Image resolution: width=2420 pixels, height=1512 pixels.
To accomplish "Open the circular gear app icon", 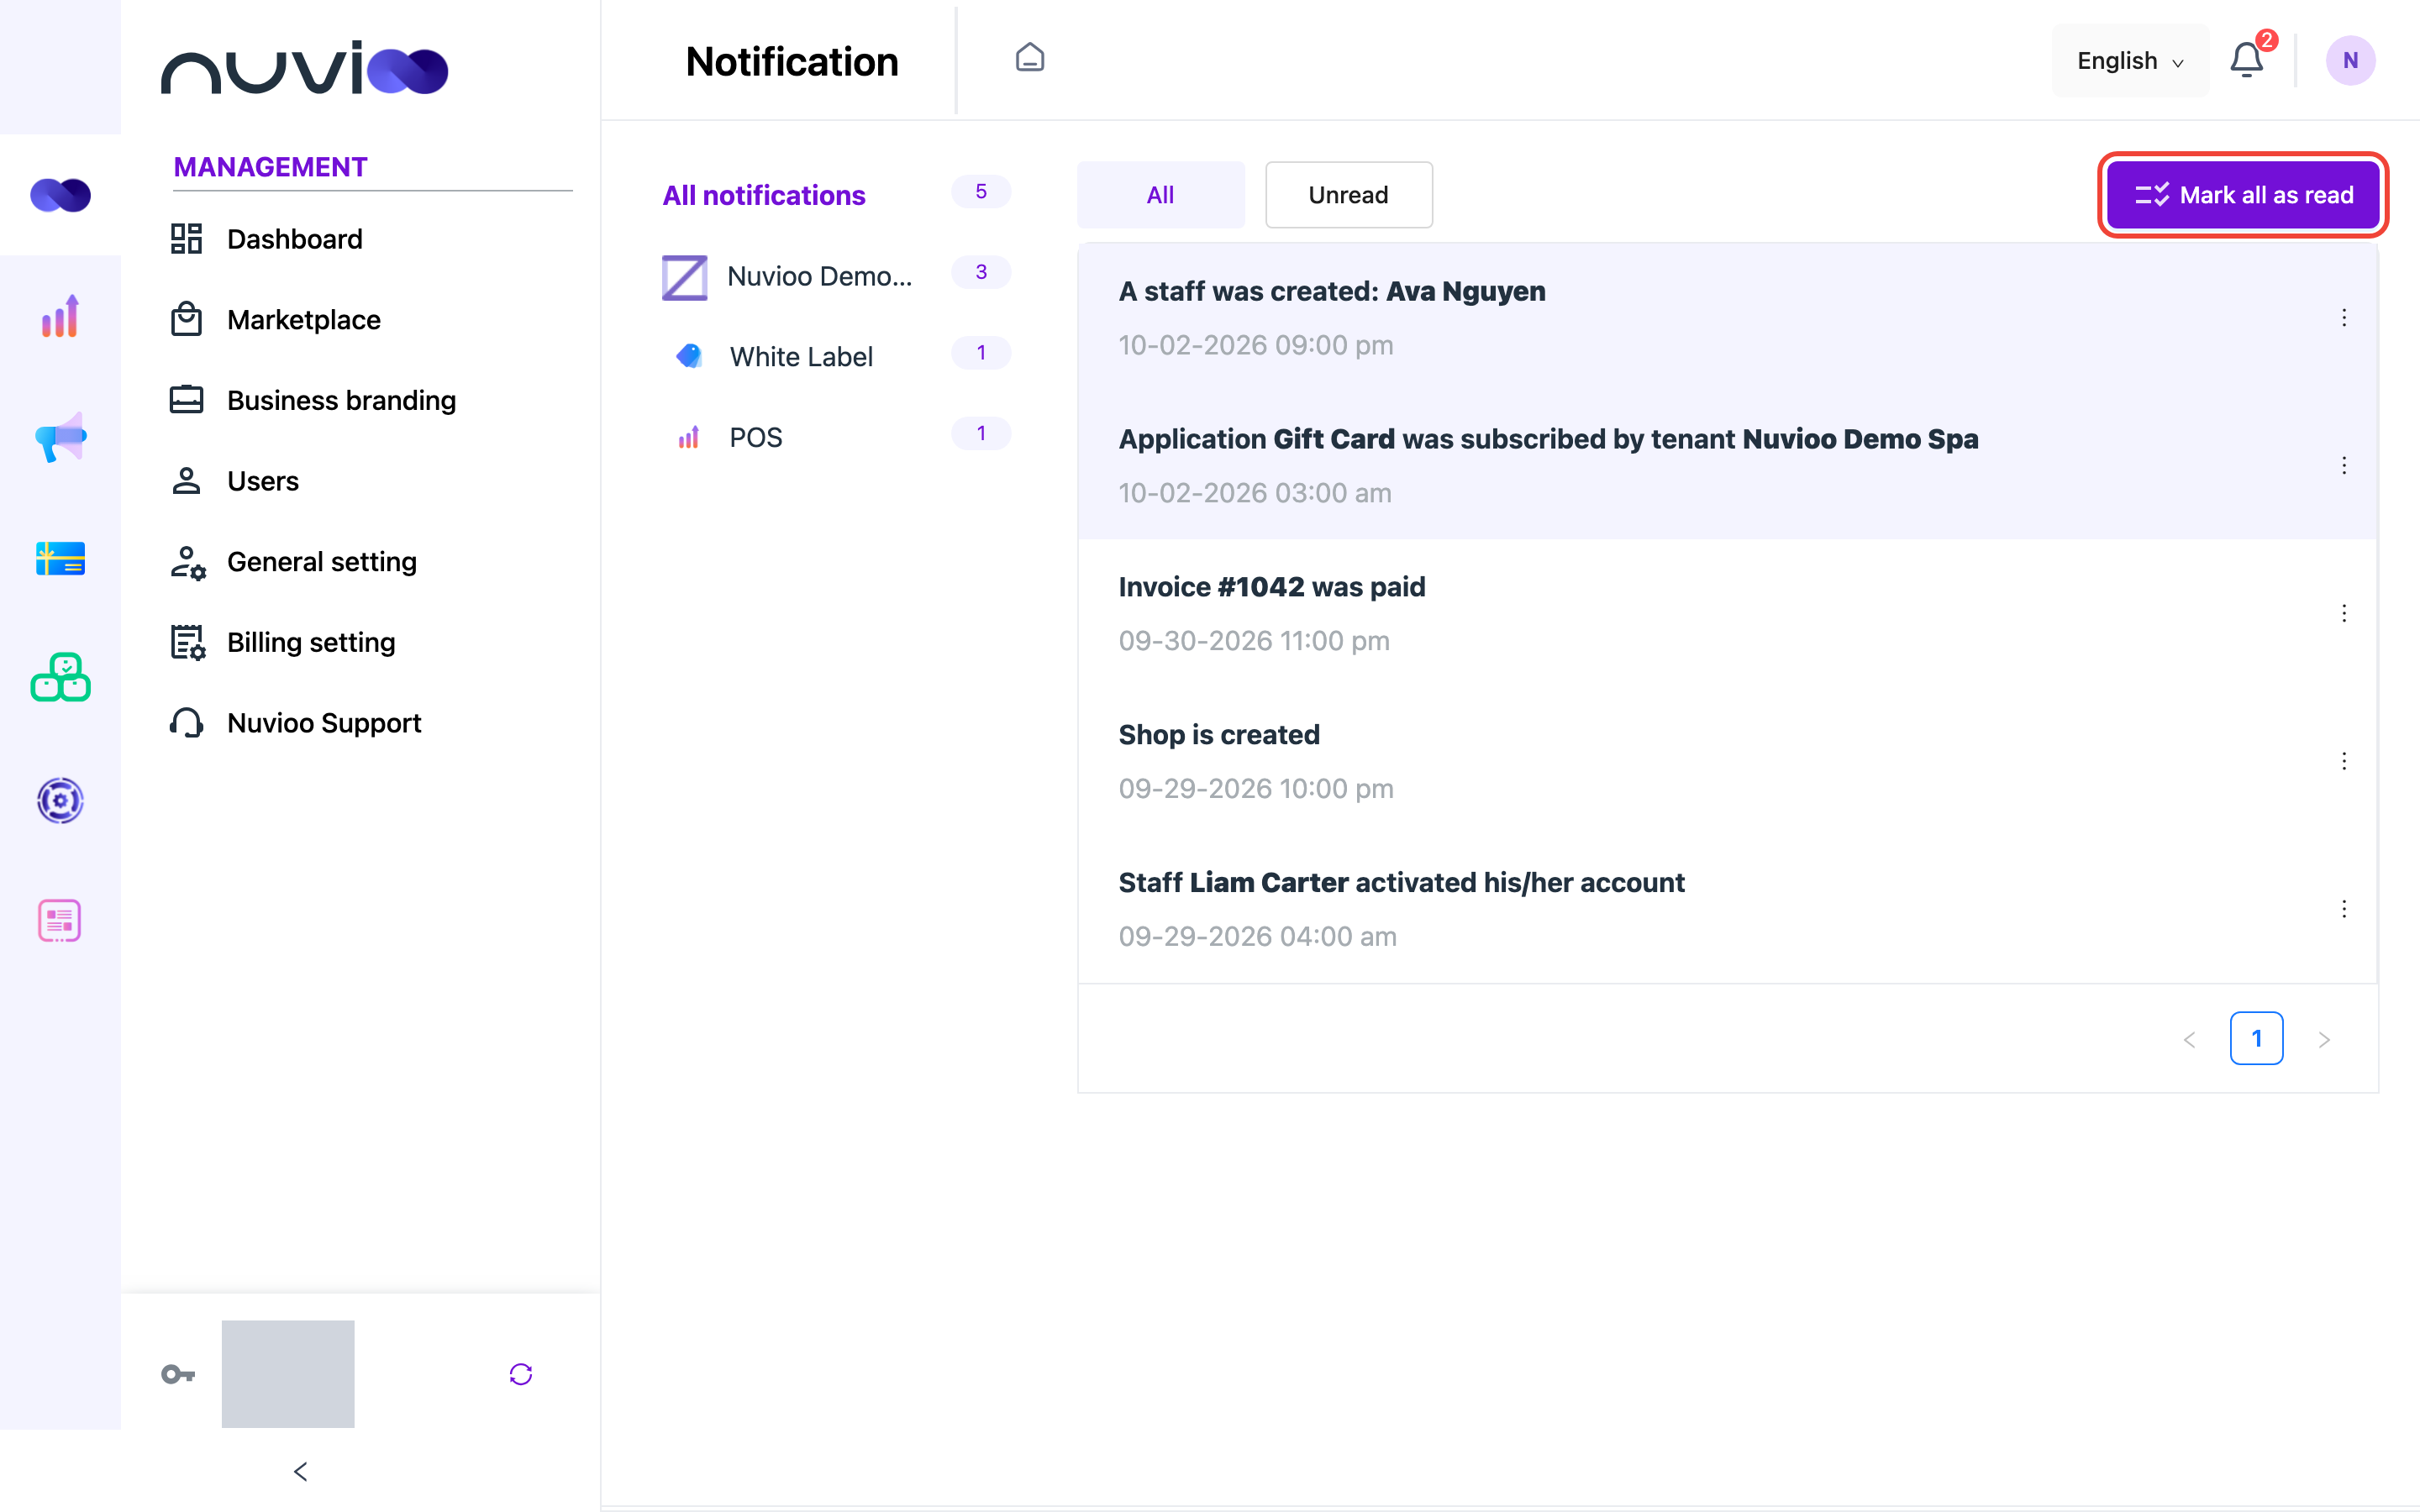I will click(x=60, y=800).
